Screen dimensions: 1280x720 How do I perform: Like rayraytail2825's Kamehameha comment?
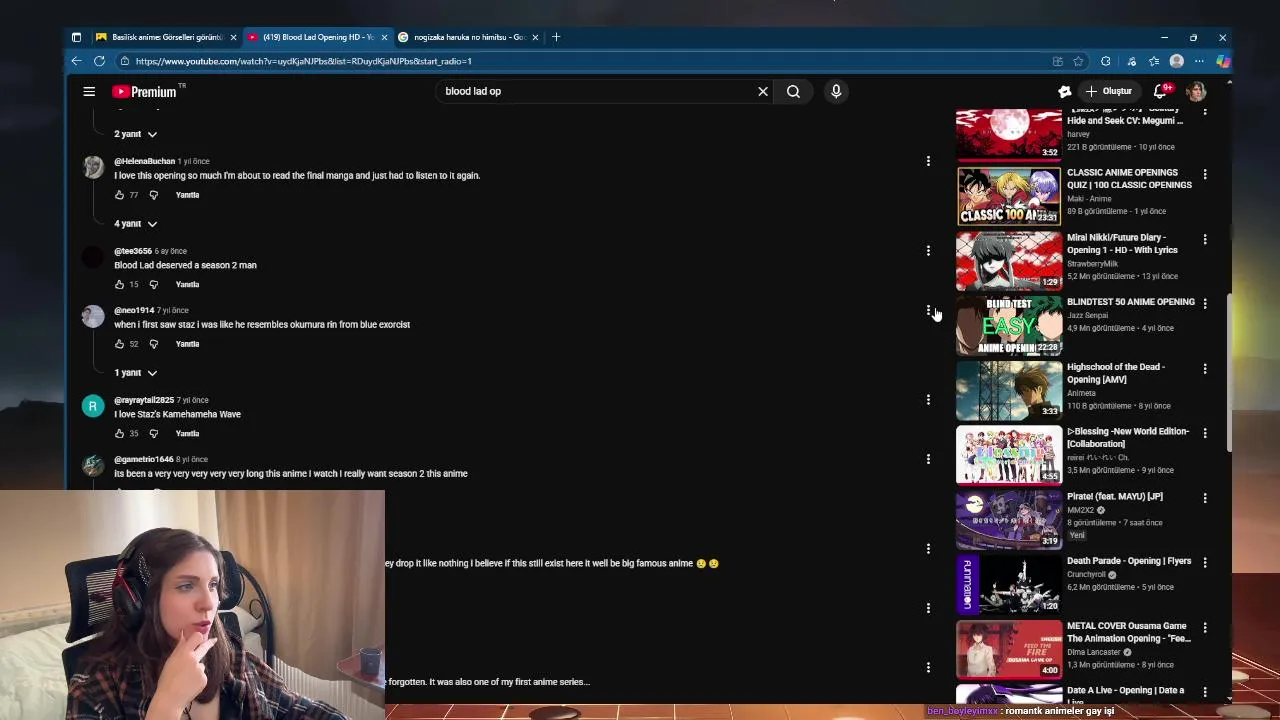pyautogui.click(x=119, y=433)
